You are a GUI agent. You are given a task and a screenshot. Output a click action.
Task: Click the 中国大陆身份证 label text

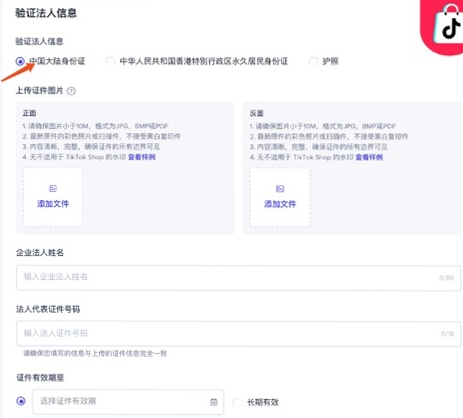click(57, 61)
